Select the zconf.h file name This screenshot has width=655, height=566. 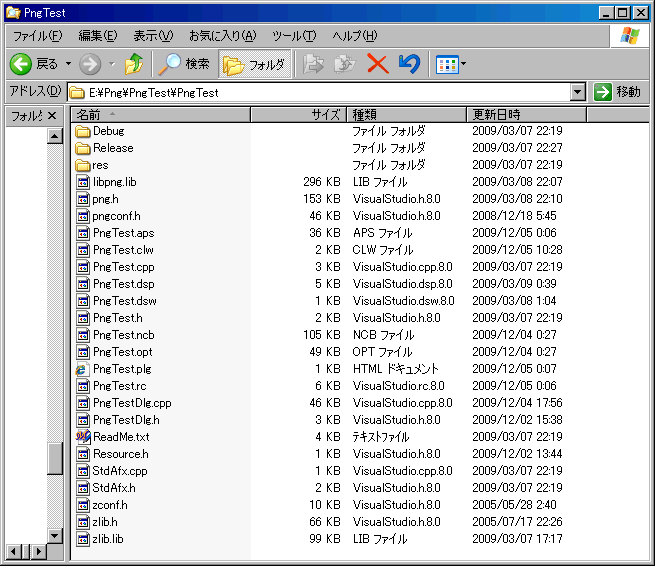(110, 505)
